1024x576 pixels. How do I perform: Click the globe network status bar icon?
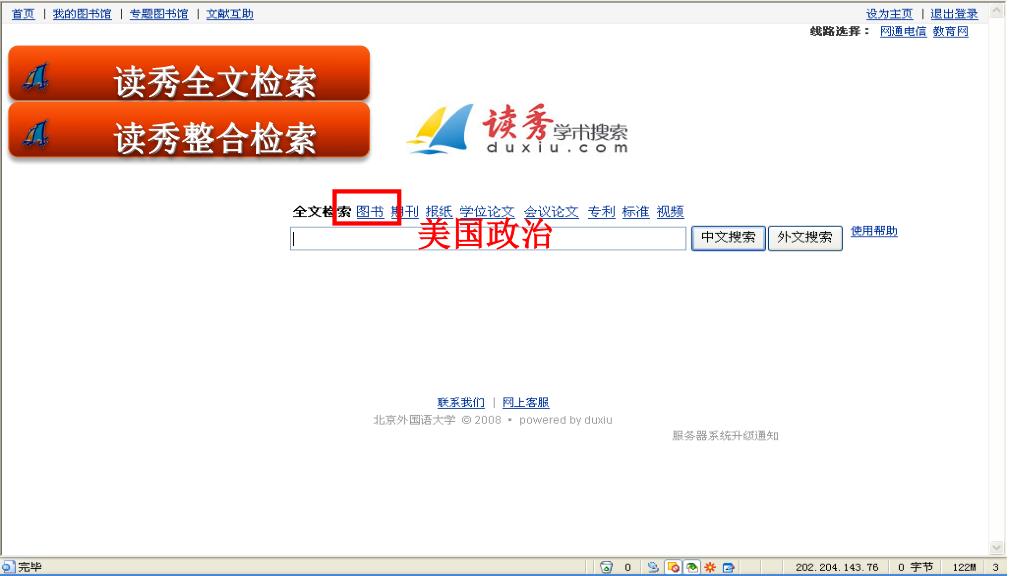[x=653, y=567]
